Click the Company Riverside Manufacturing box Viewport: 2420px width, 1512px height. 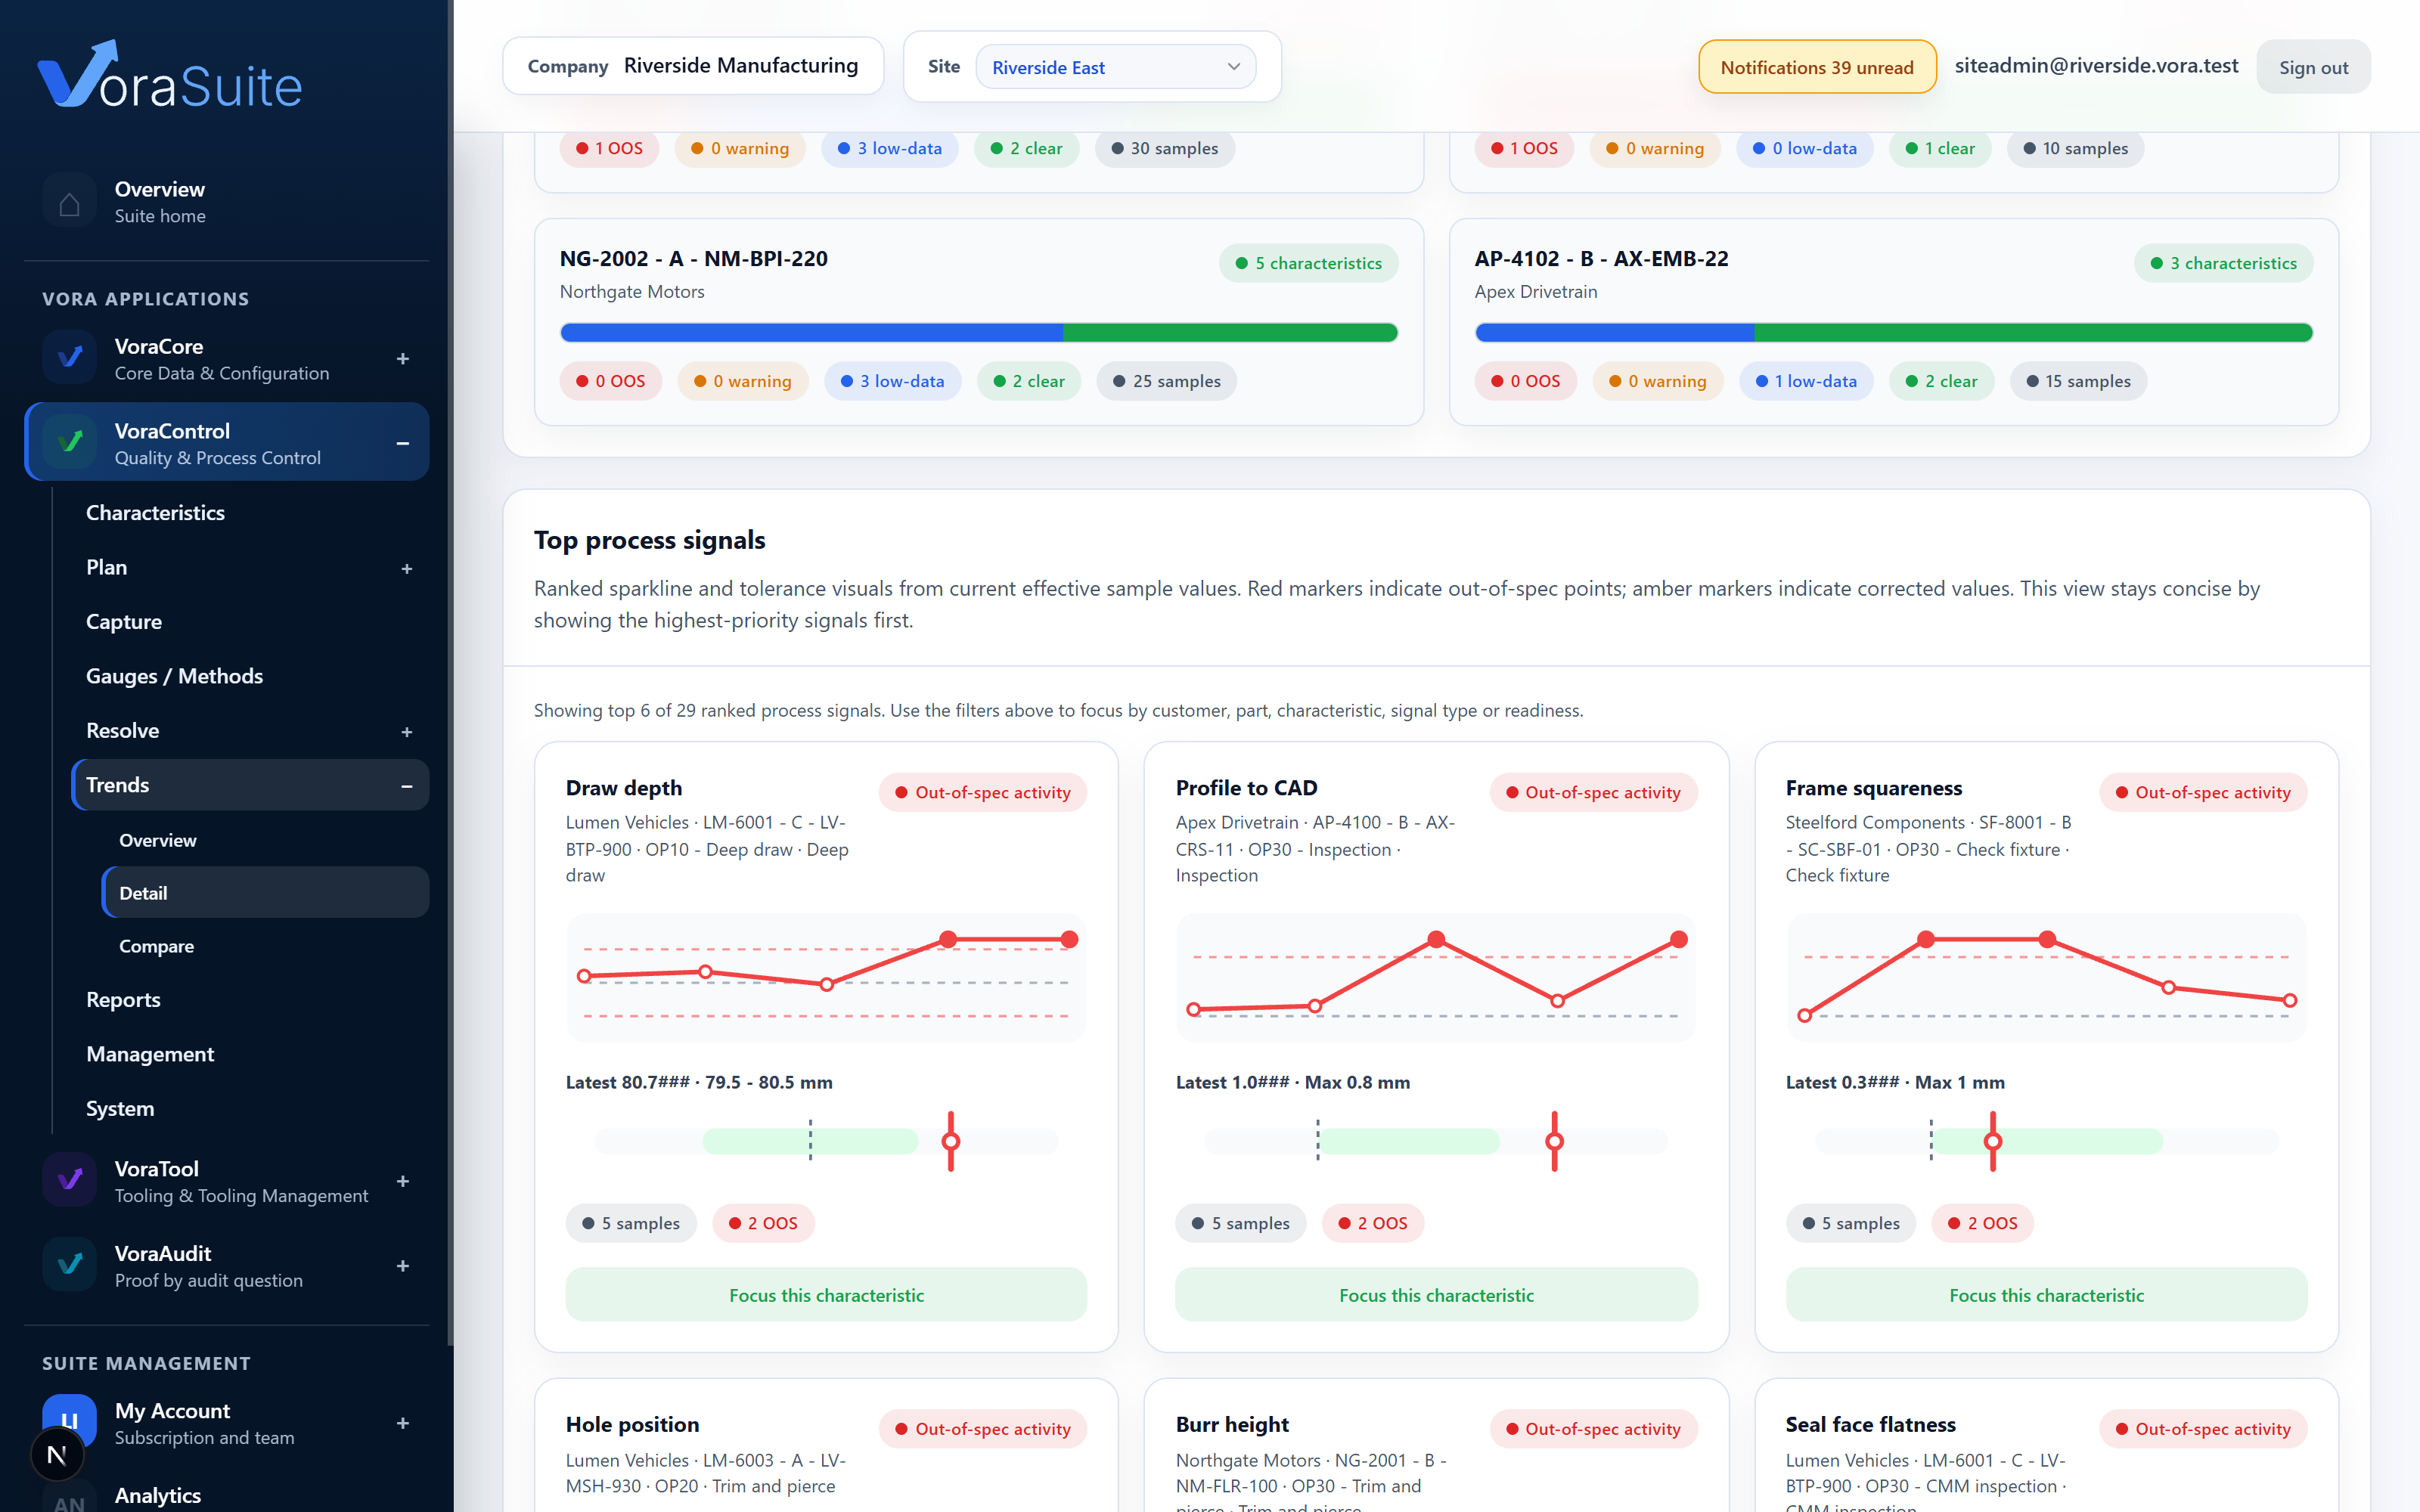pos(693,66)
